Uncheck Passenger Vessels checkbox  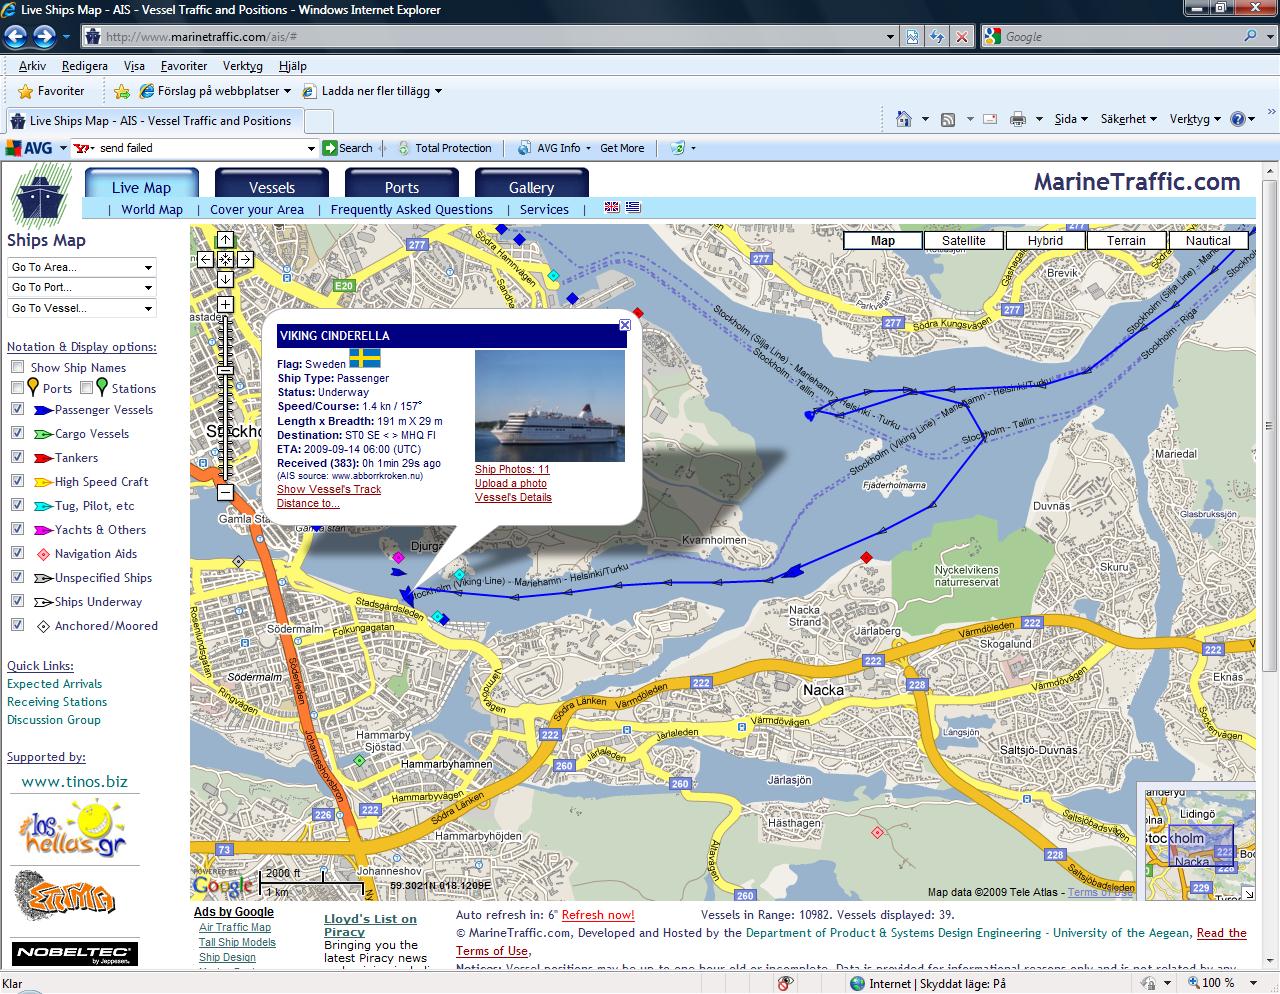pos(17,409)
